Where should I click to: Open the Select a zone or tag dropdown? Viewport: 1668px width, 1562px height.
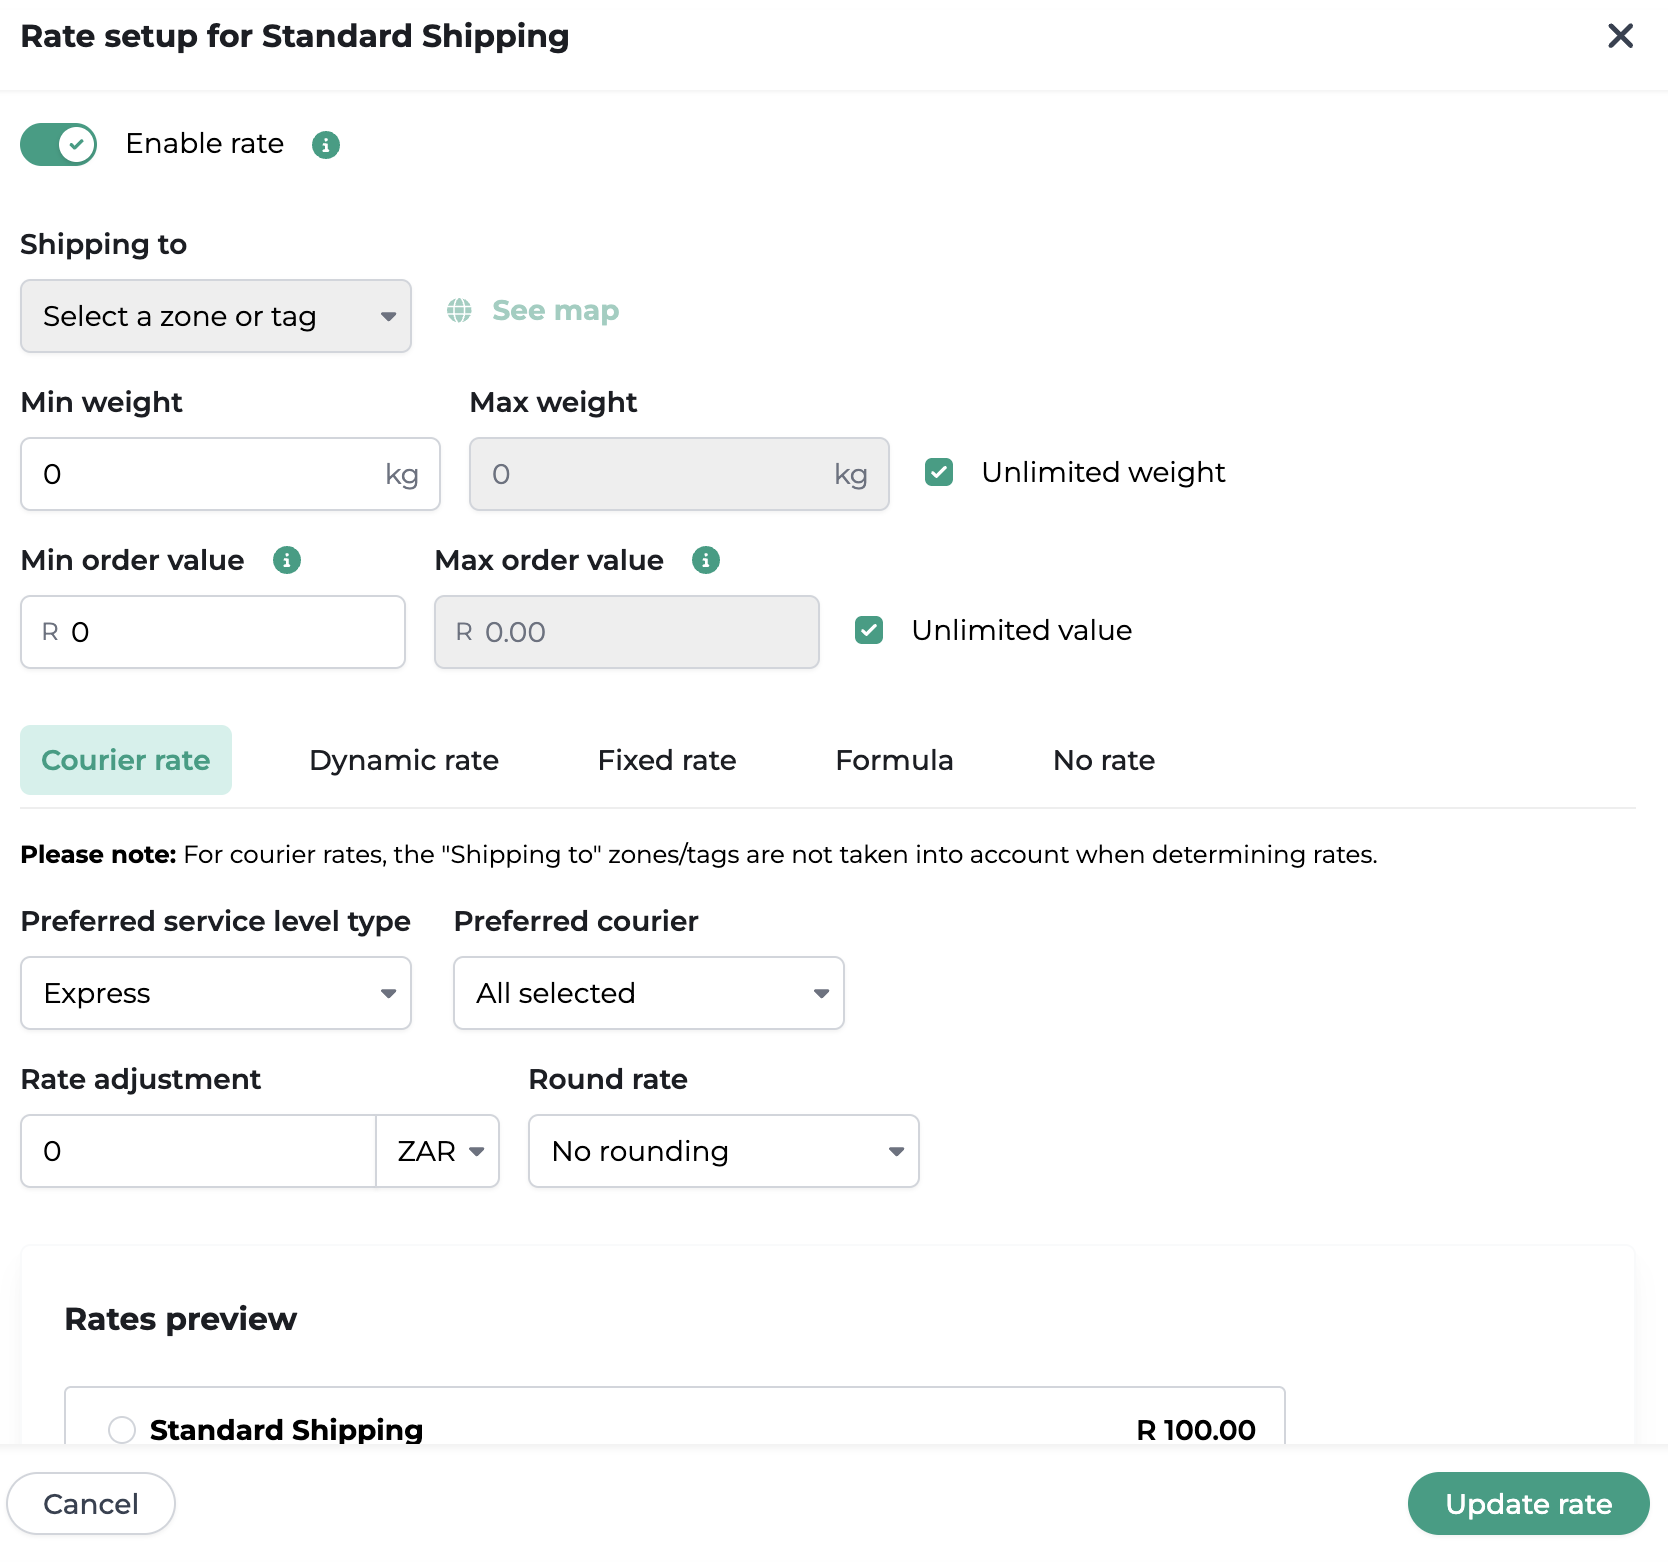pyautogui.click(x=216, y=316)
